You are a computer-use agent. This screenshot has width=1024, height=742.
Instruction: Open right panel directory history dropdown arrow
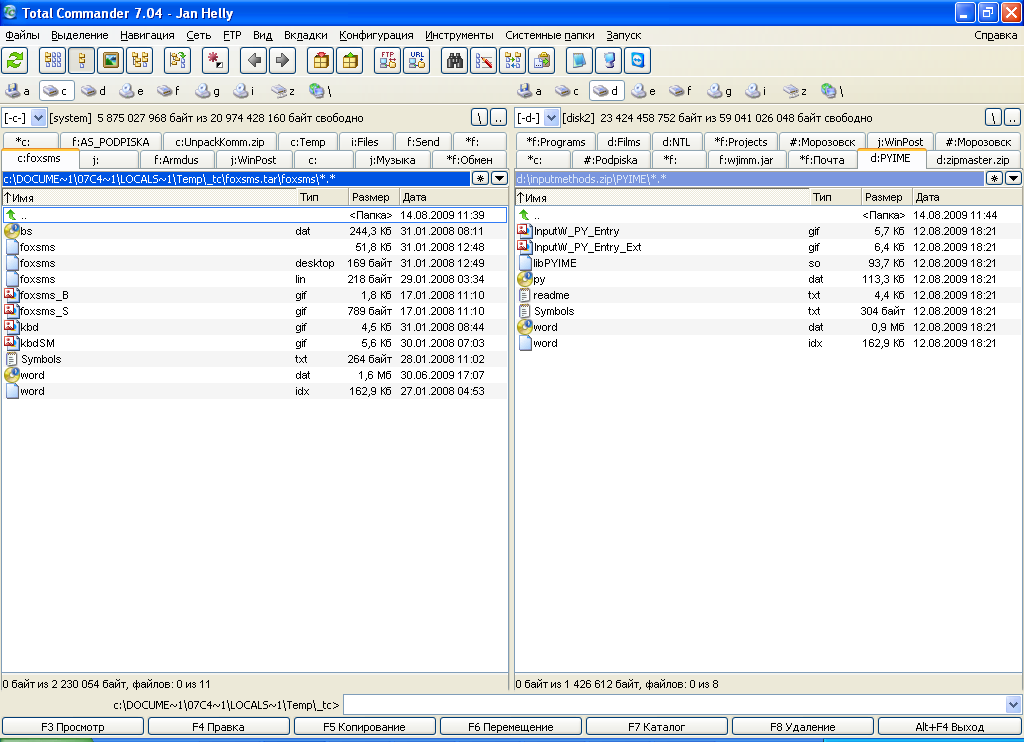pos(1014,178)
